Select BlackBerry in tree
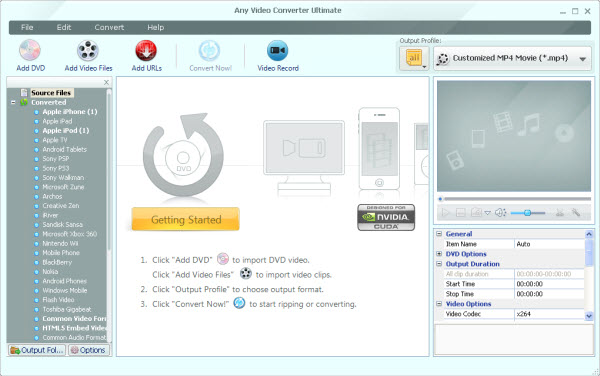The height and width of the screenshot is (376, 600). [x=57, y=262]
